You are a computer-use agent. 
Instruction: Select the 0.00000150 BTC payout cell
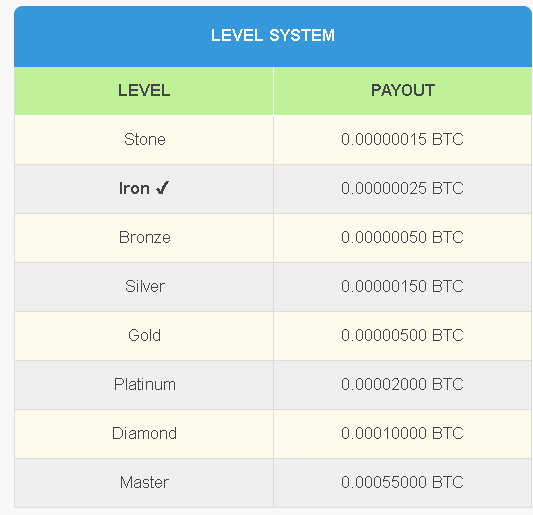pyautogui.click(x=402, y=287)
